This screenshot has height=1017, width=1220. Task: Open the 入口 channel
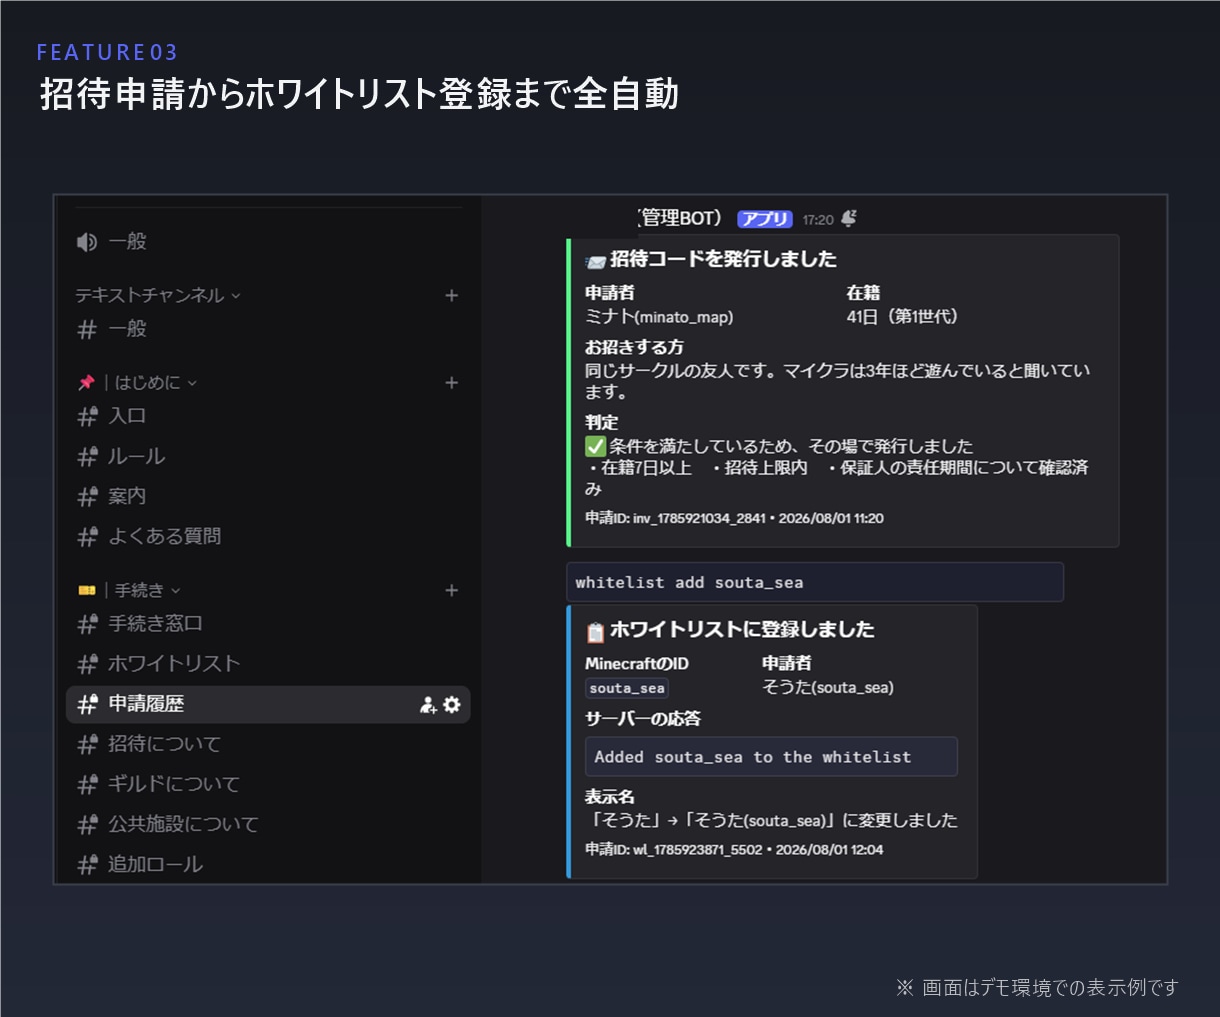[x=268, y=416]
